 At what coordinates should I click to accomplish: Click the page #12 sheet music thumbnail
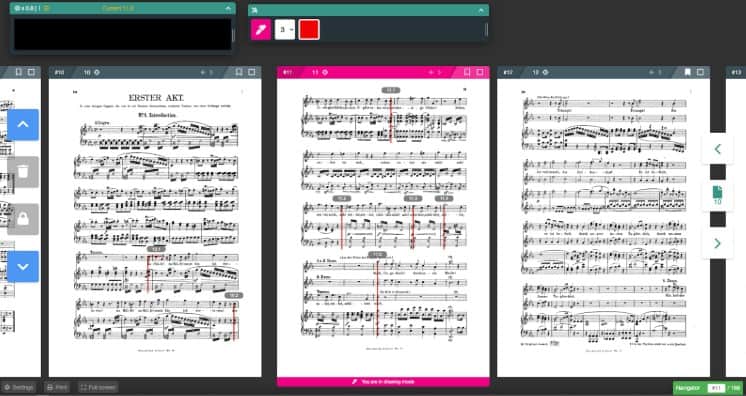603,228
